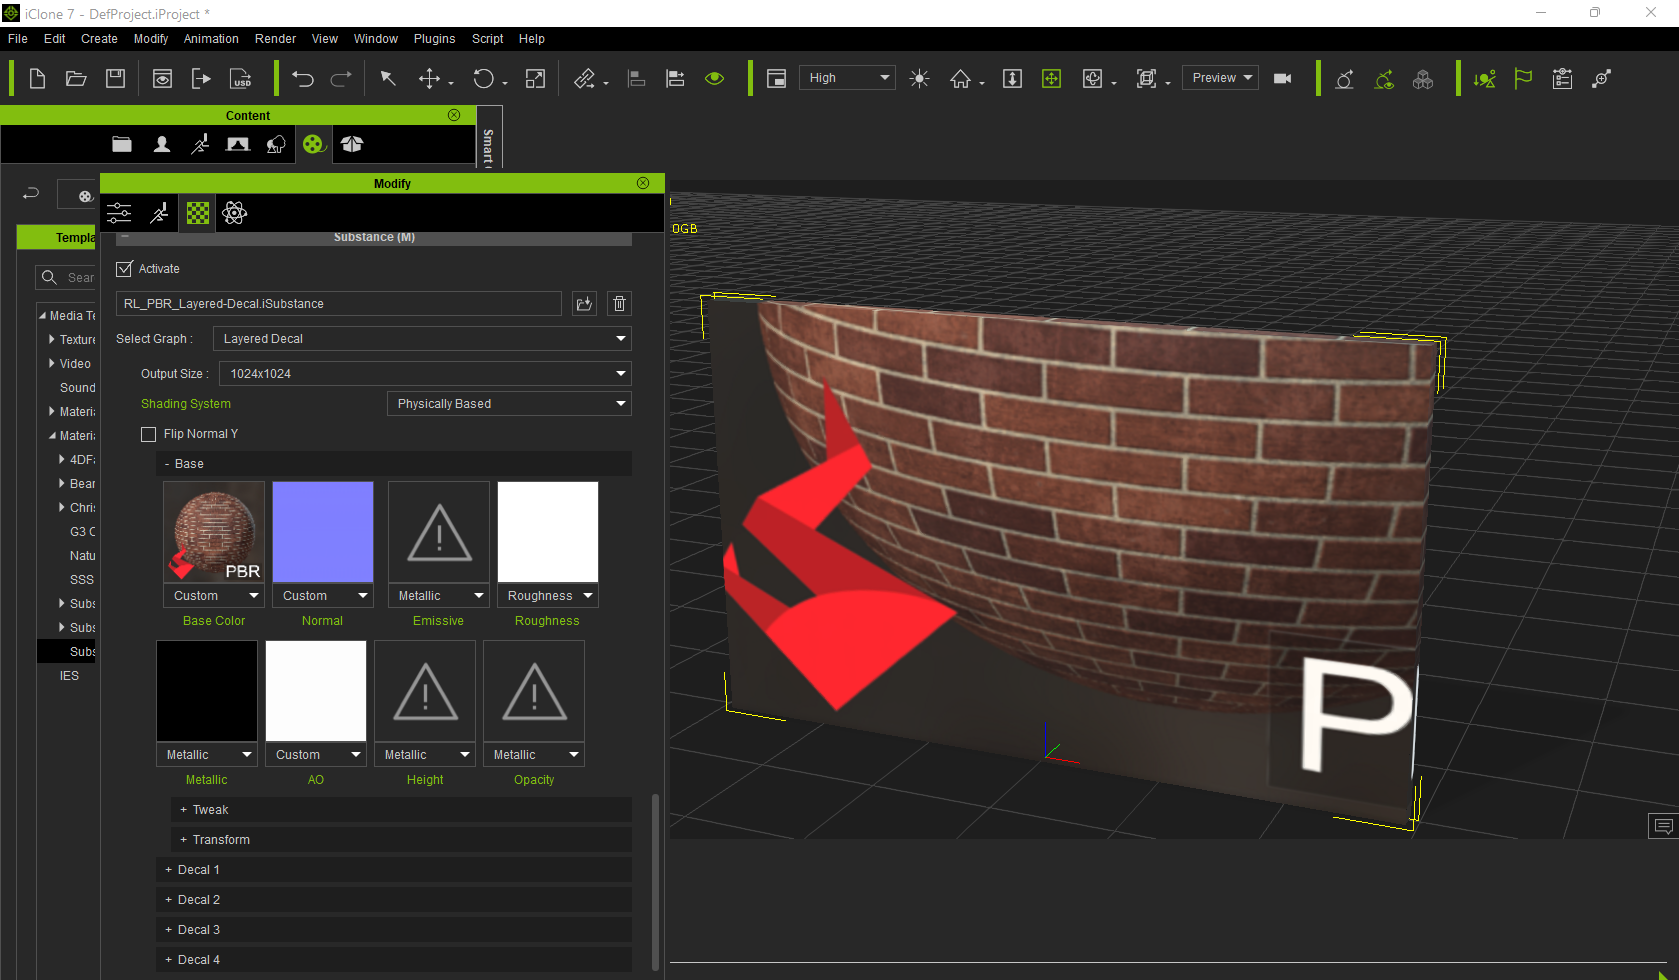Screen dimensions: 1679x980
Task: Click the load substance file icon
Action: [584, 303]
